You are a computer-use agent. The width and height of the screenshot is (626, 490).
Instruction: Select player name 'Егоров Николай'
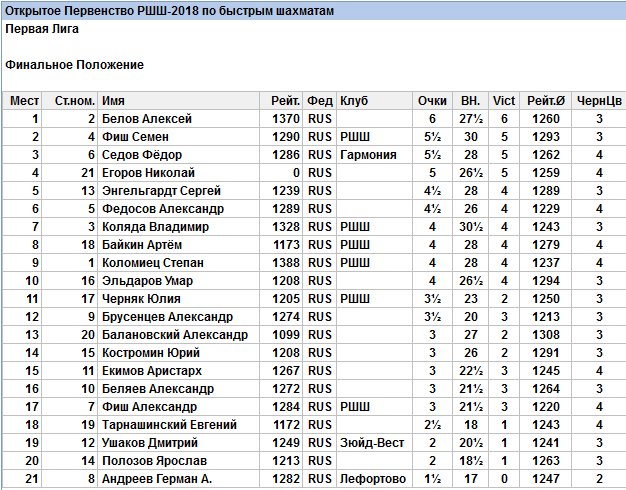(x=148, y=173)
